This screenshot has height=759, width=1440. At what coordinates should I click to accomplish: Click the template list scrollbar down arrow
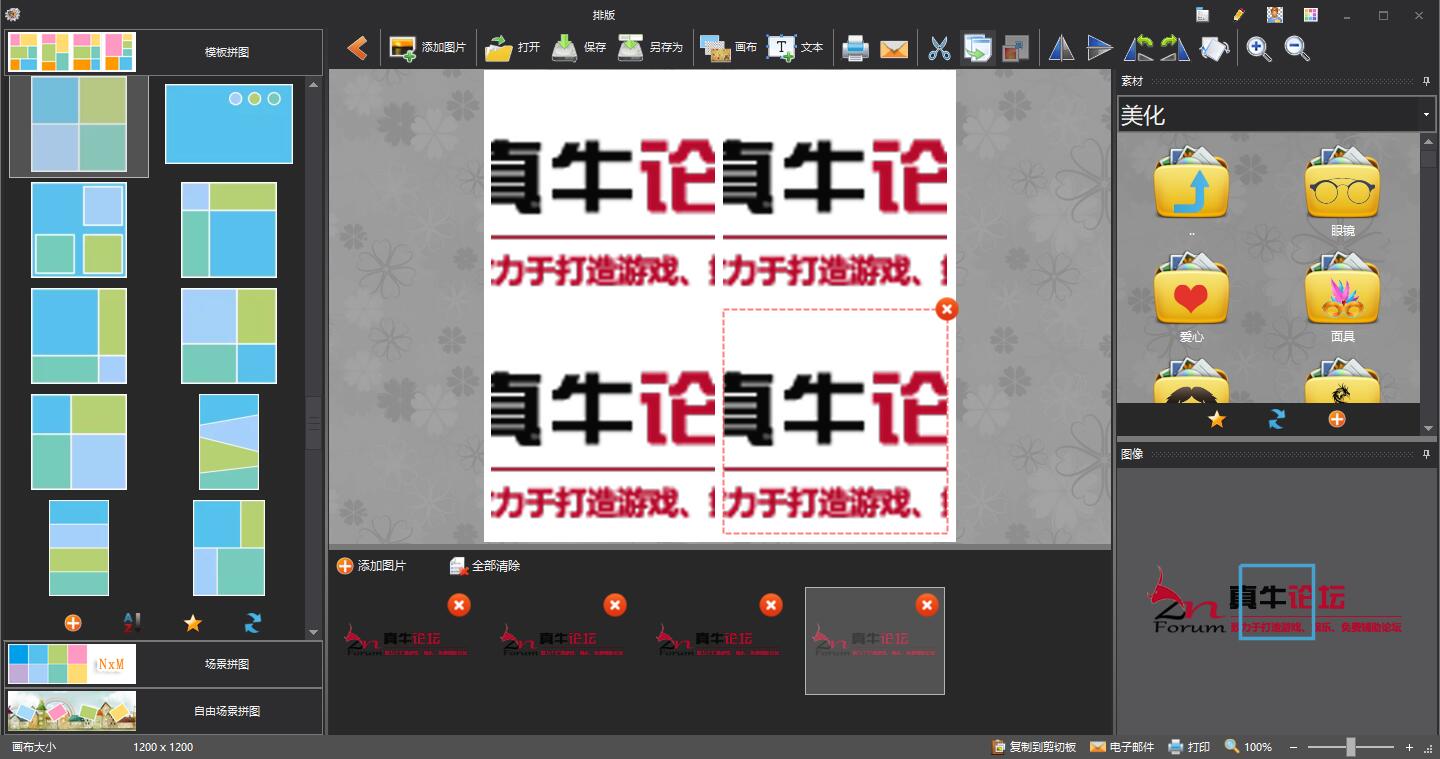313,632
